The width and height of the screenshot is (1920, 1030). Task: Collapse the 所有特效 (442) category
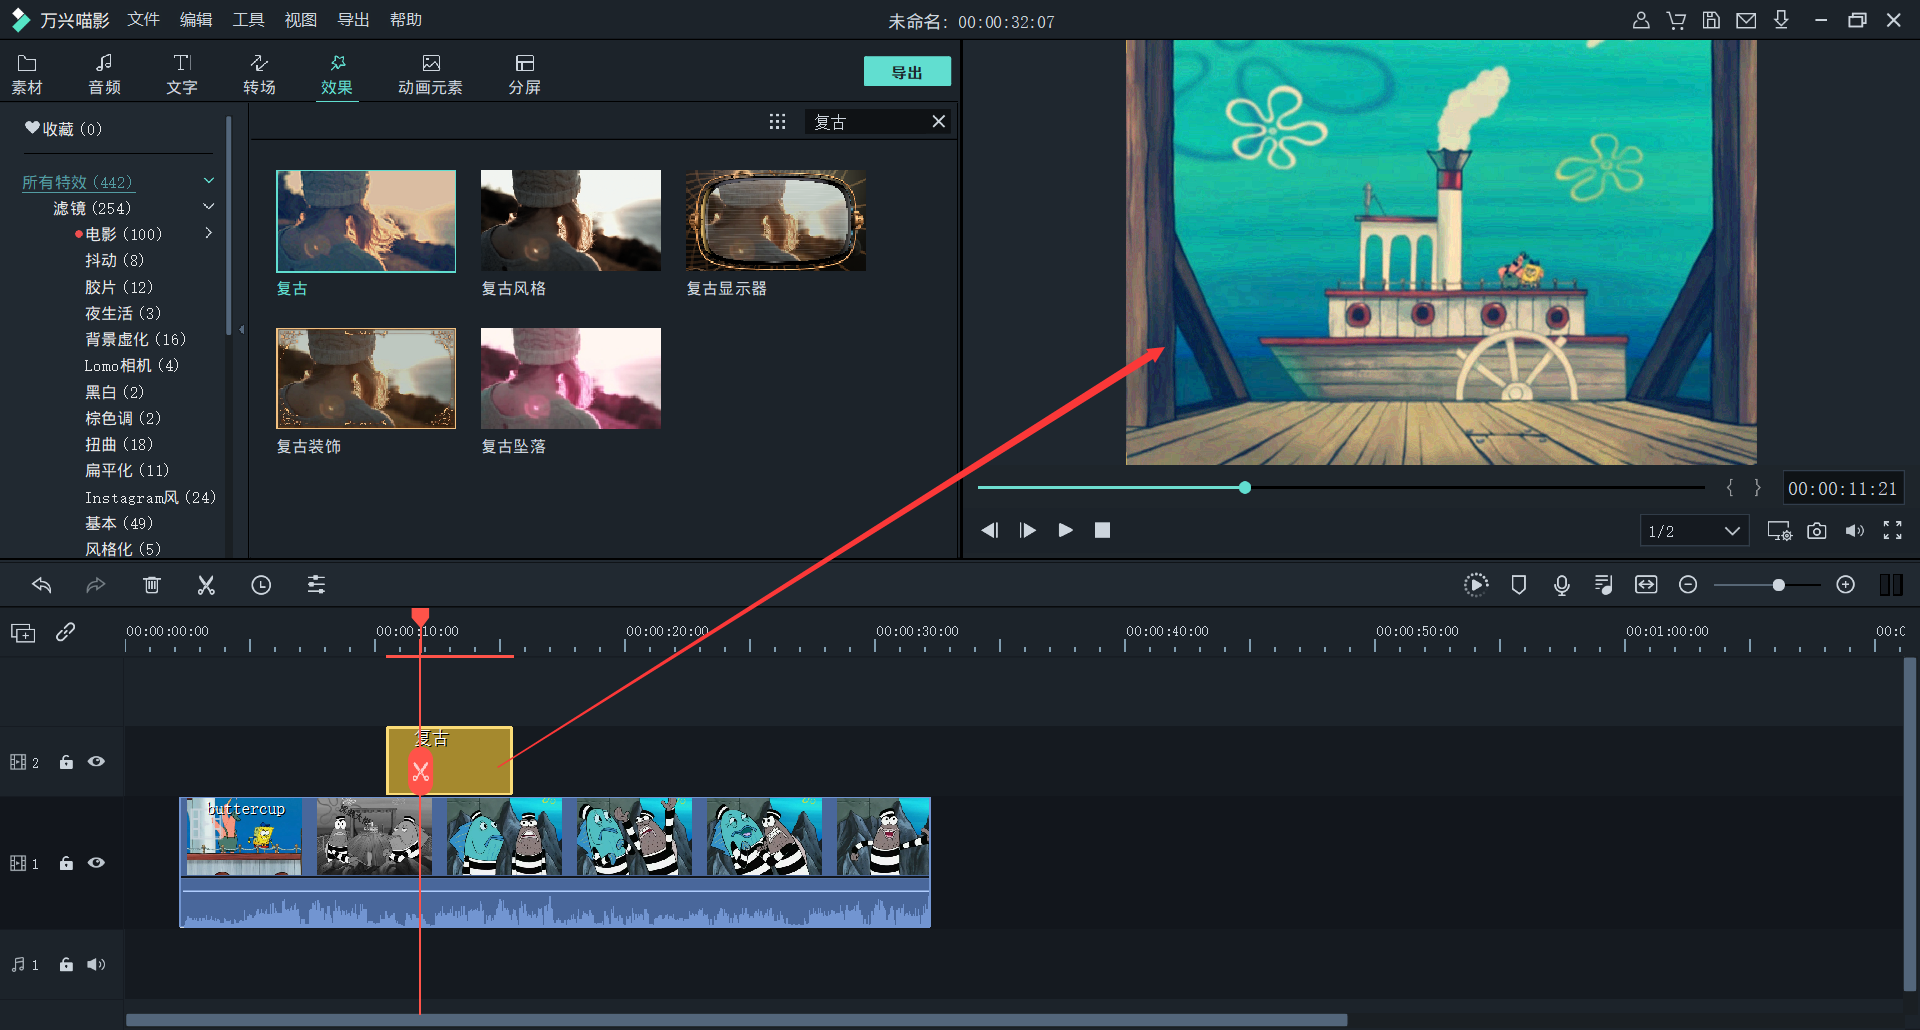[209, 181]
